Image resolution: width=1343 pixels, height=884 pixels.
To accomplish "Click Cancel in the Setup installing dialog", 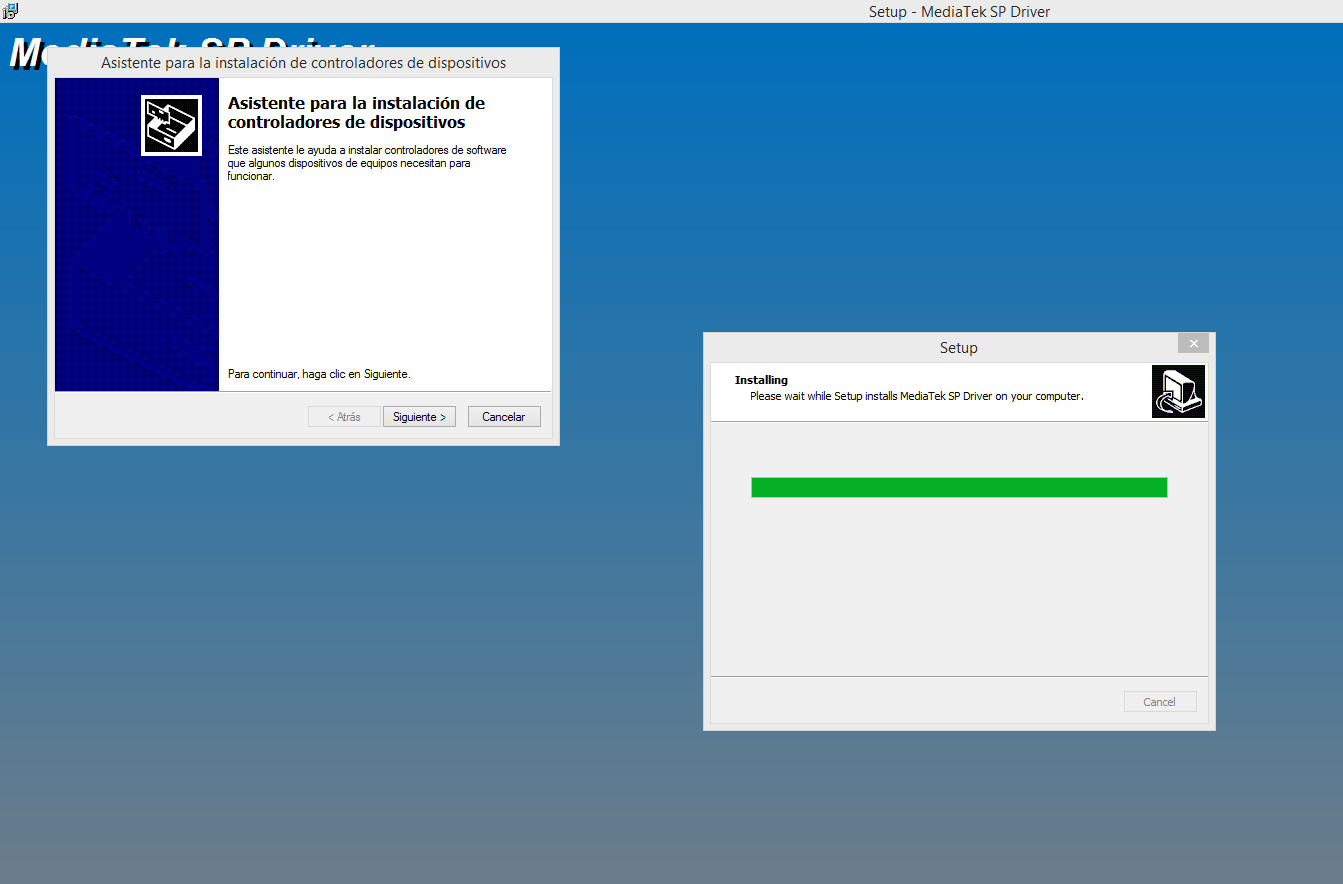I will click(1160, 702).
